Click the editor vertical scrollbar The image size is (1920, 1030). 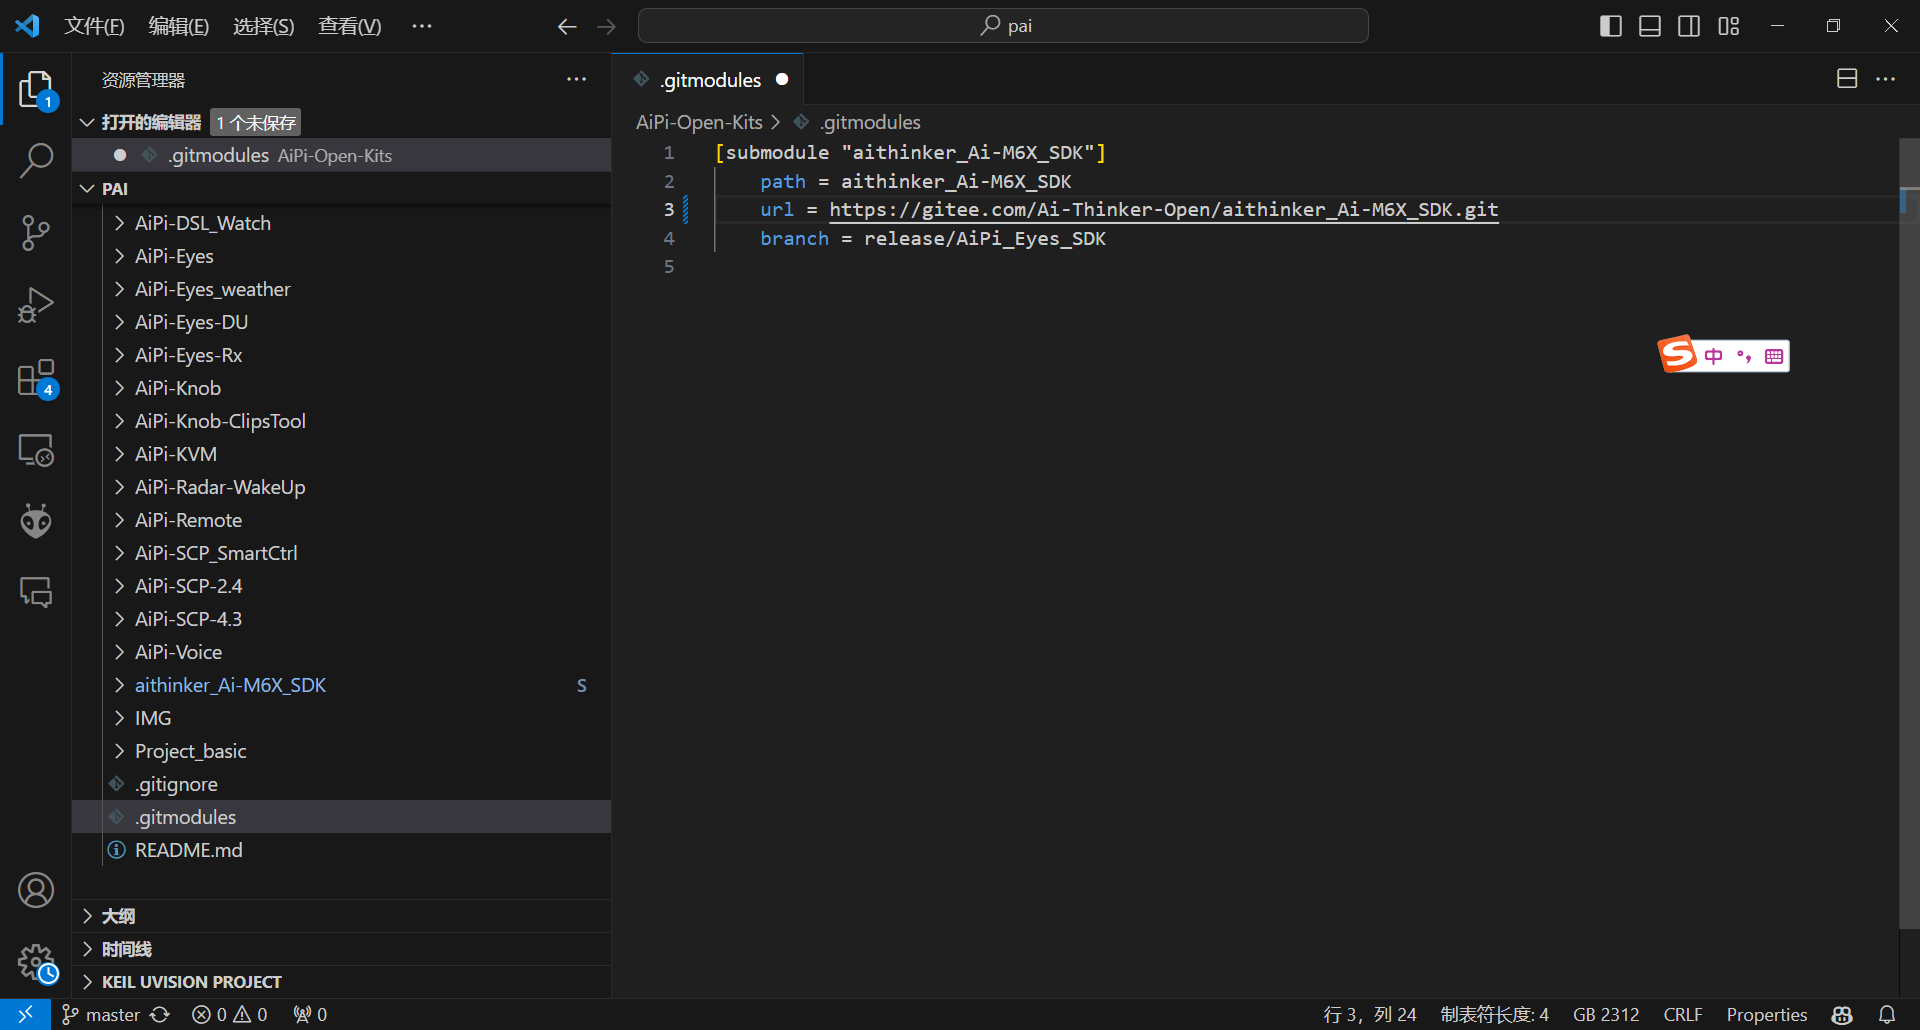1909,532
